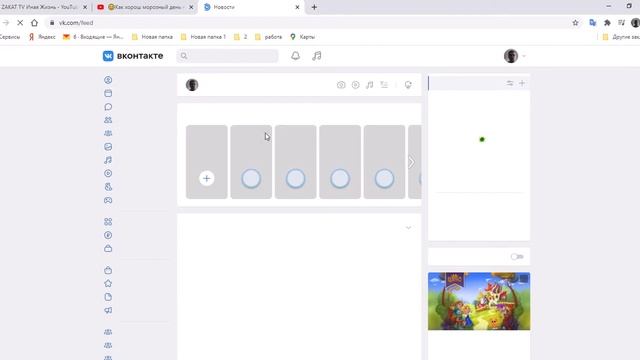This screenshot has height=360, width=640.
Task: Open the Яндекс bookmark
Action: 42,37
